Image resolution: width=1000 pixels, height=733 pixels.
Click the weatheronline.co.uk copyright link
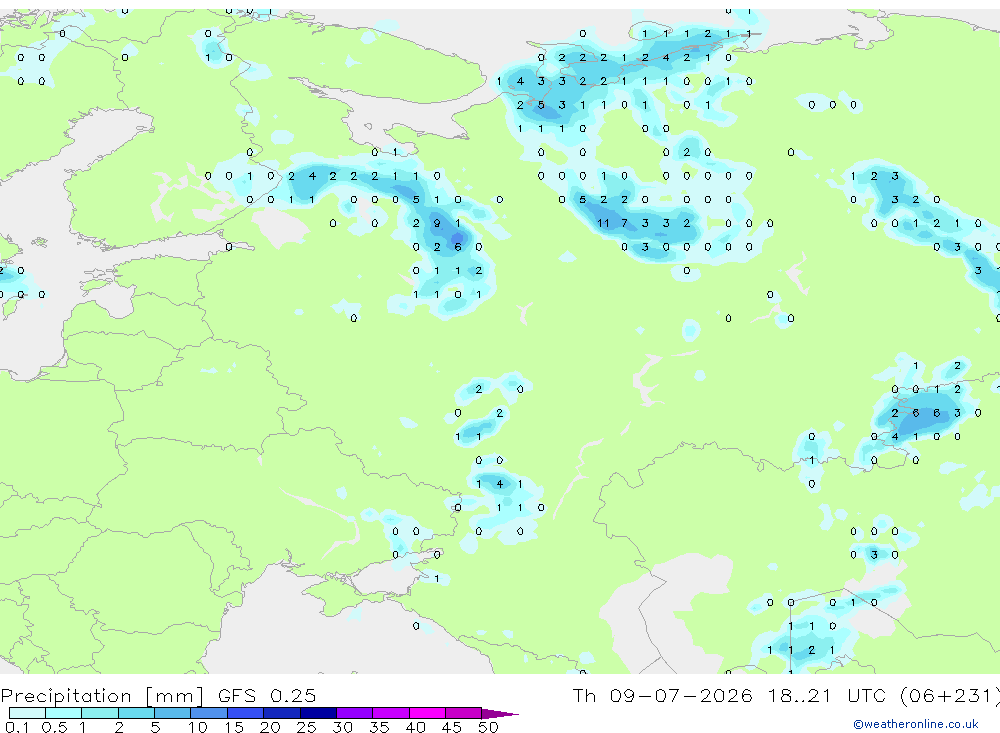tap(916, 724)
